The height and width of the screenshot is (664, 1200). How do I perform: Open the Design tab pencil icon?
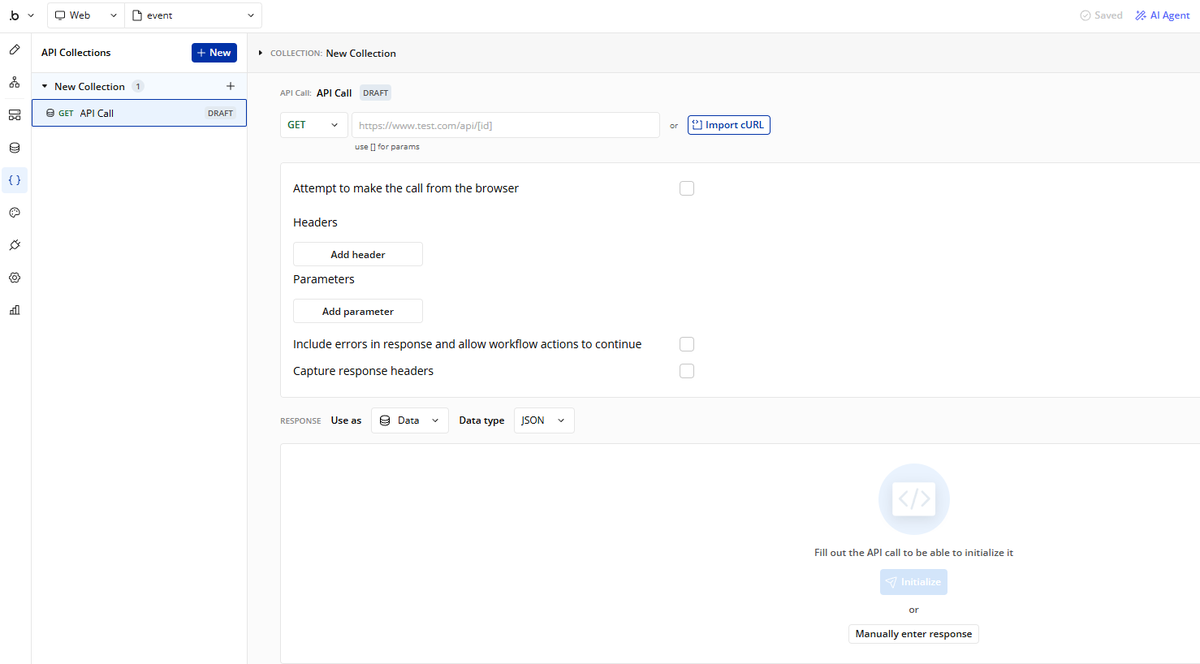coord(15,49)
